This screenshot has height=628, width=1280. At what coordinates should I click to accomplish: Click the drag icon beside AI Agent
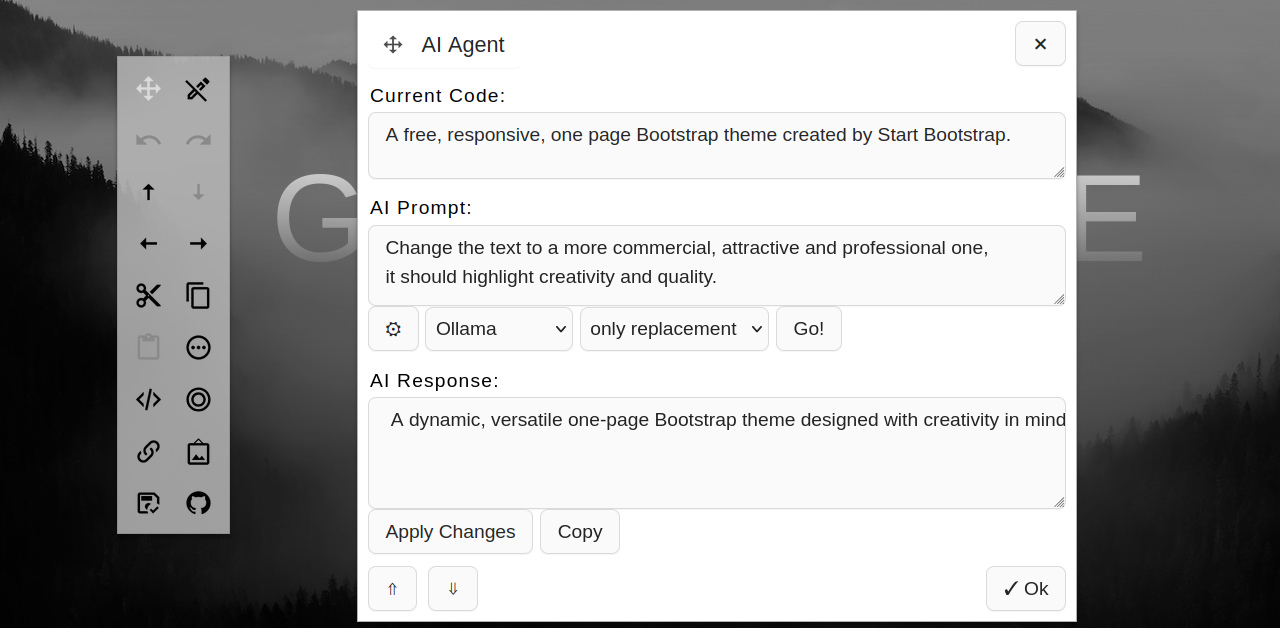pos(393,44)
